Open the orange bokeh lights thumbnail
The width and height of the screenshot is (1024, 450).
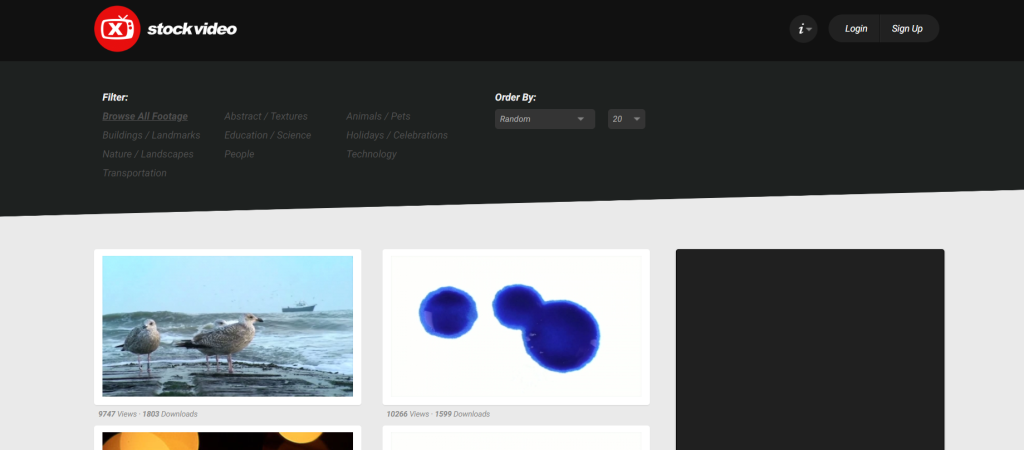pos(227,441)
